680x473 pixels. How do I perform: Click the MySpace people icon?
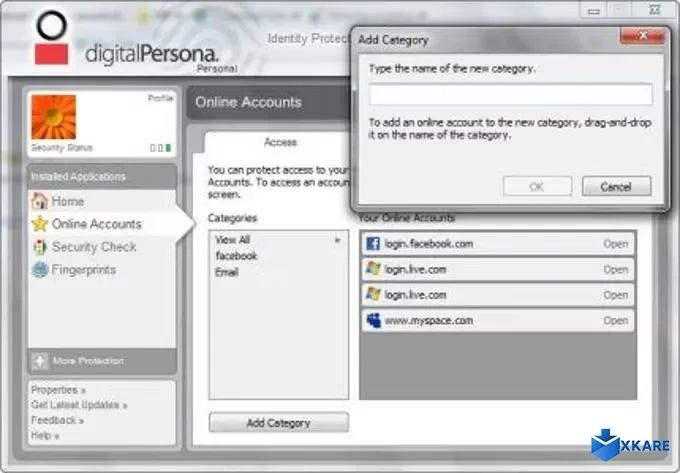coord(373,320)
